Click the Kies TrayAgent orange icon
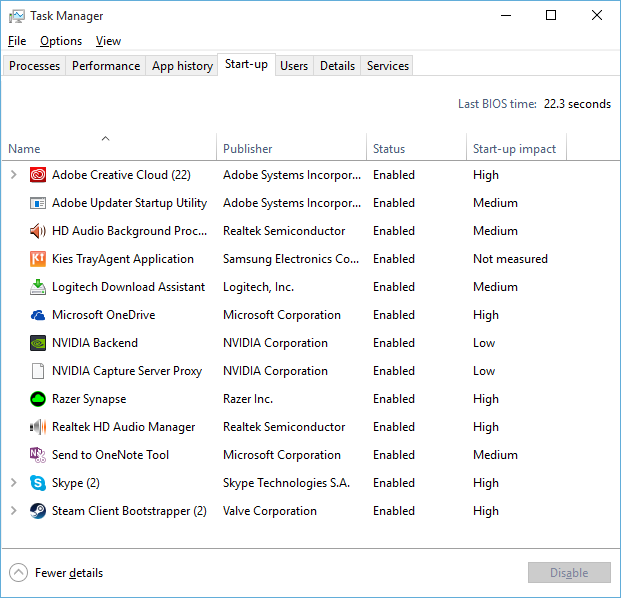This screenshot has width=621, height=598. point(38,259)
